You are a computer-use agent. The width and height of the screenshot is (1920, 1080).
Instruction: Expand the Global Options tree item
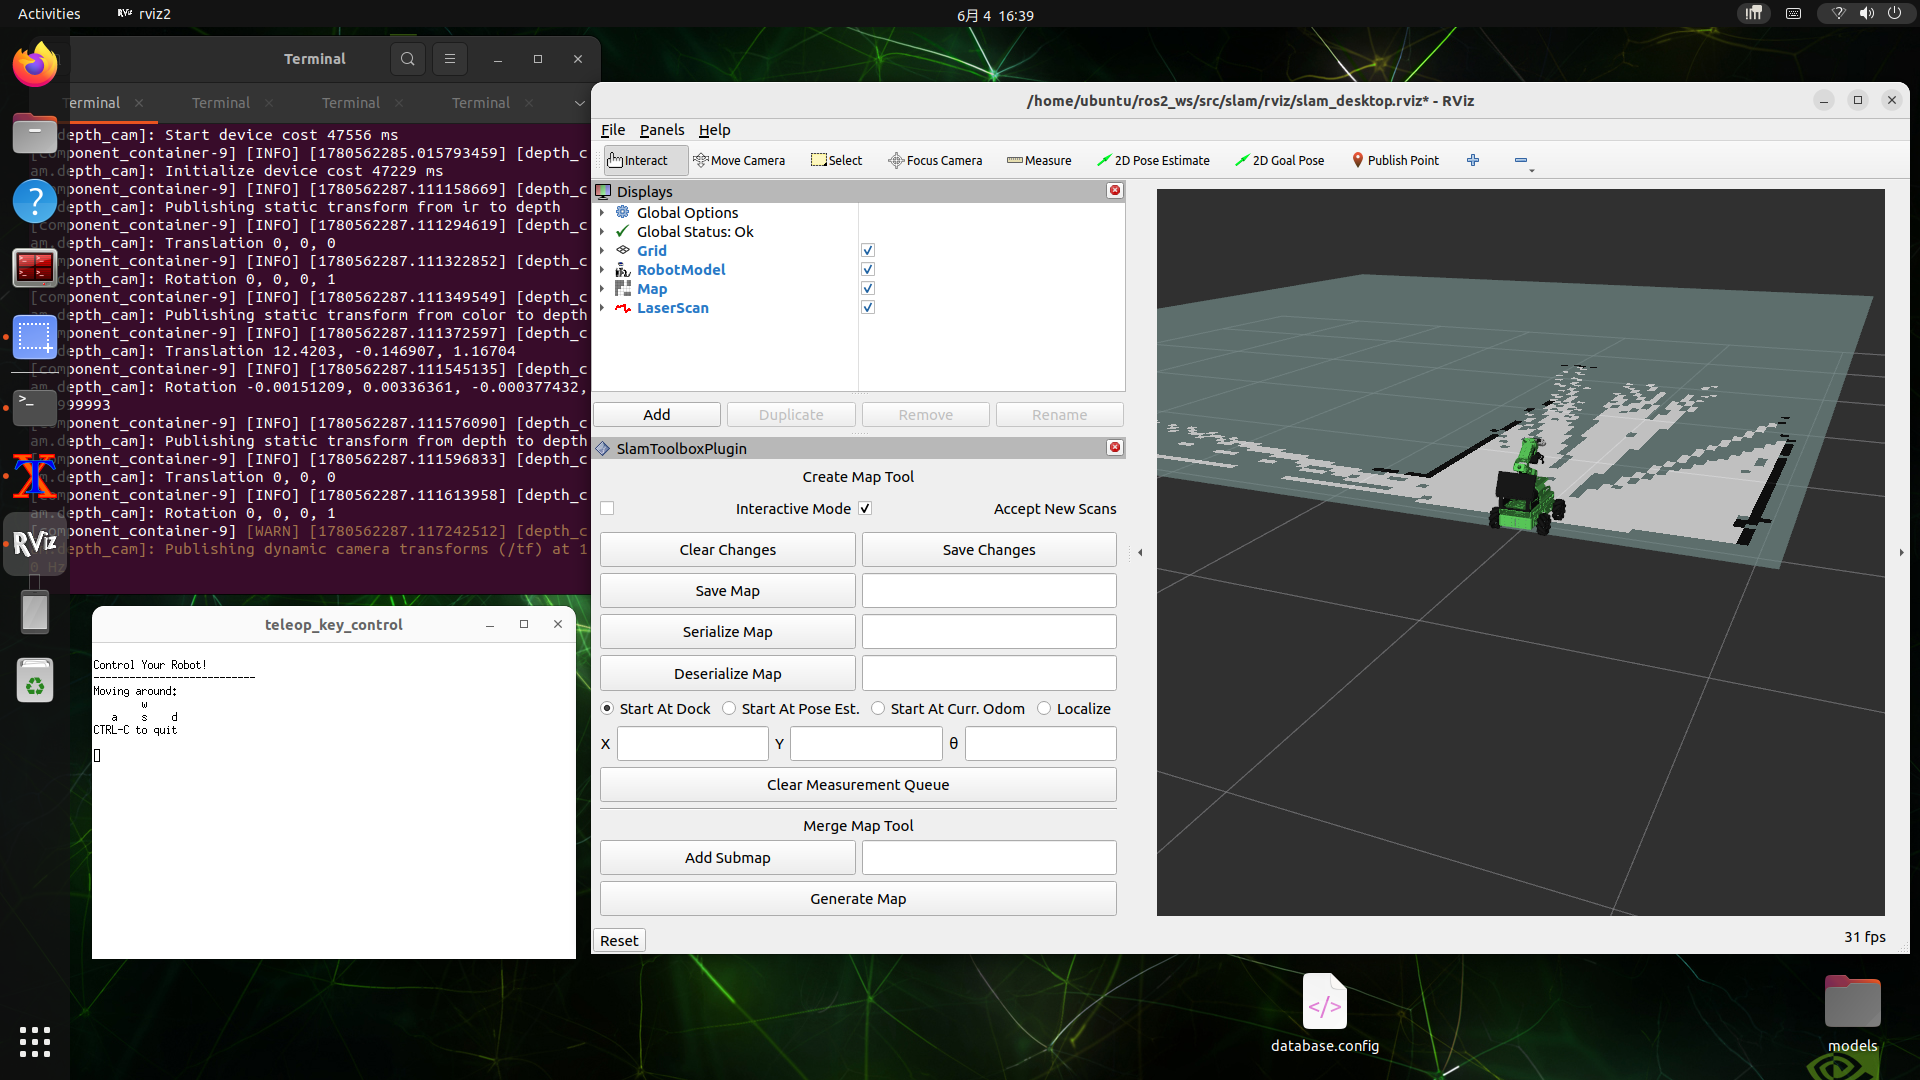coord(602,213)
